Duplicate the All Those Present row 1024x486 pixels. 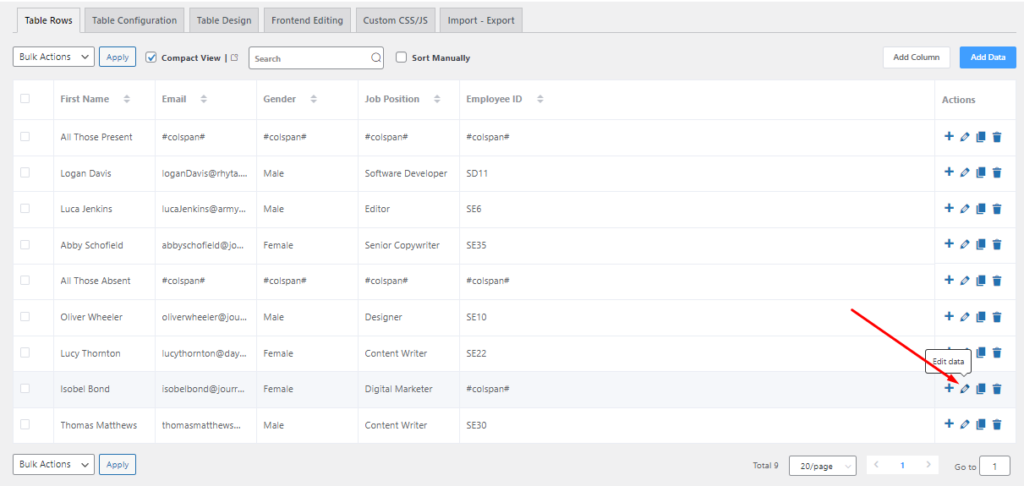(x=980, y=137)
